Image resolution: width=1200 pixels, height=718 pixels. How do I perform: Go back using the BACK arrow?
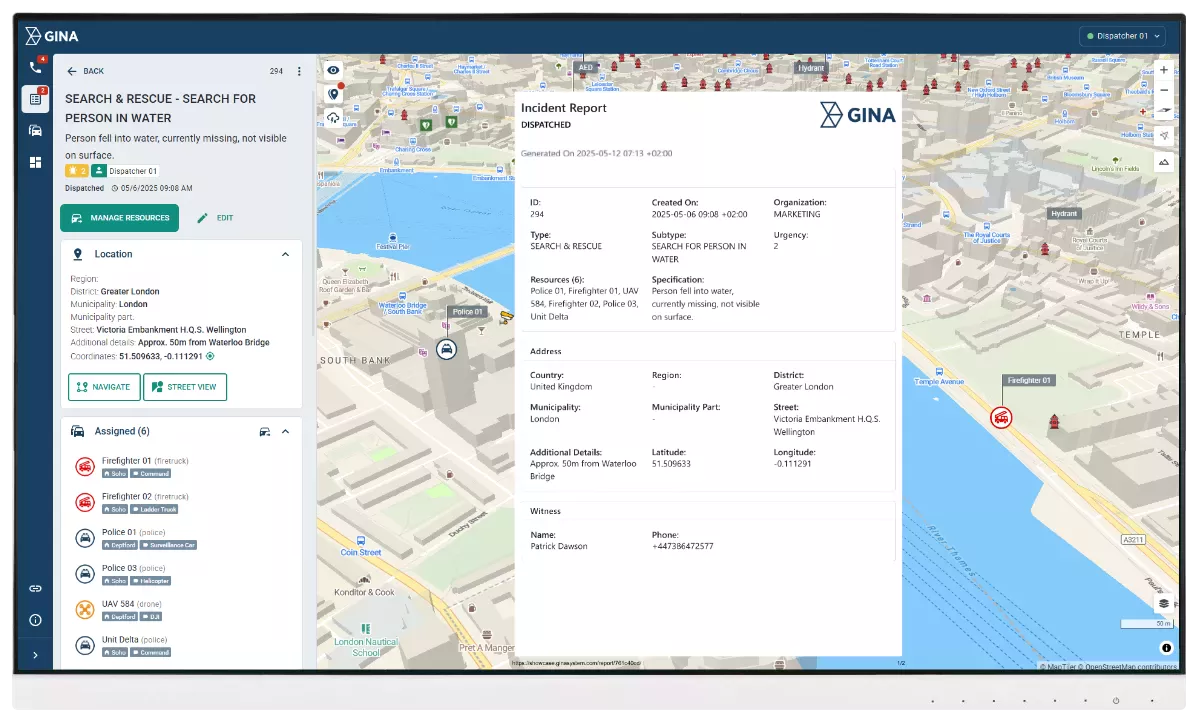point(85,71)
